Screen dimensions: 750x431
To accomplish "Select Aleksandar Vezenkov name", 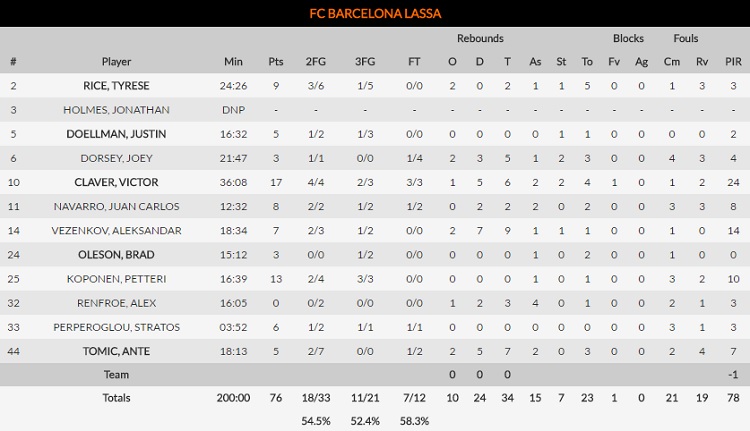I will 116,230.
